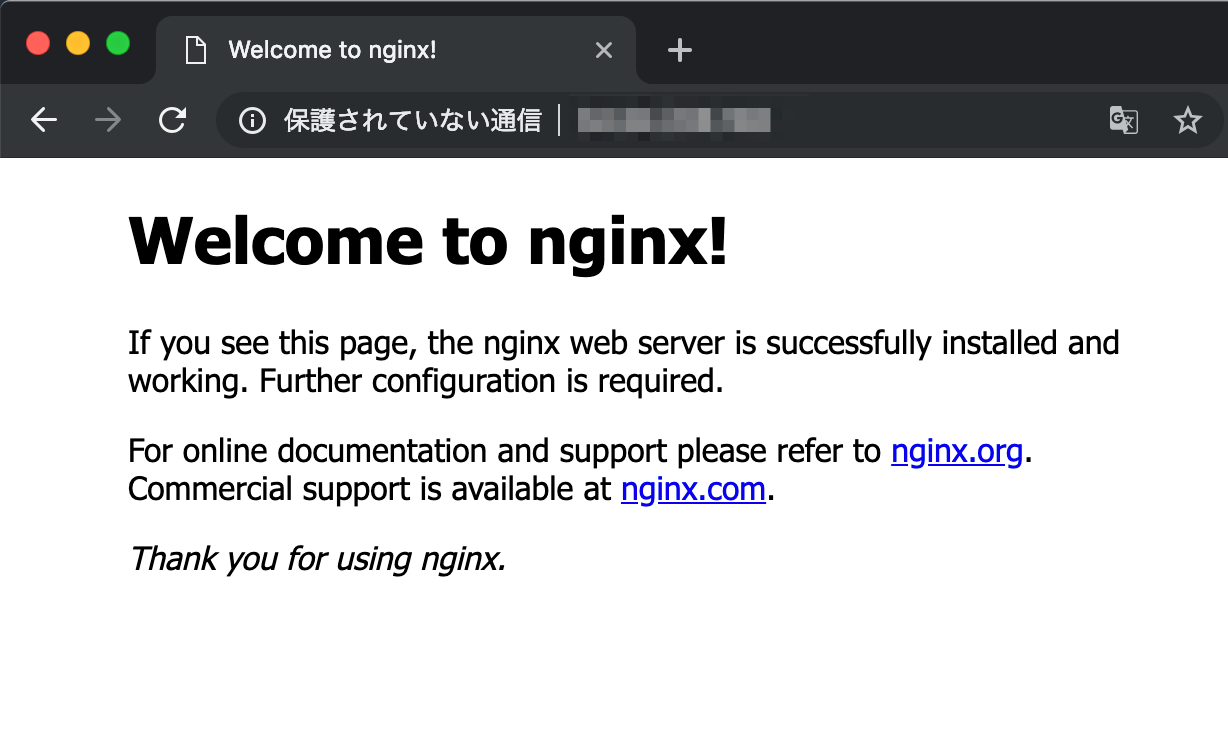Click the Google Translate icon
The image size is (1228, 744).
coord(1124,121)
